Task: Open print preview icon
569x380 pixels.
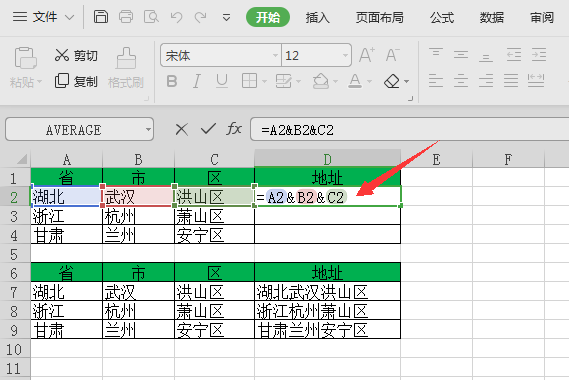Action: tap(151, 17)
